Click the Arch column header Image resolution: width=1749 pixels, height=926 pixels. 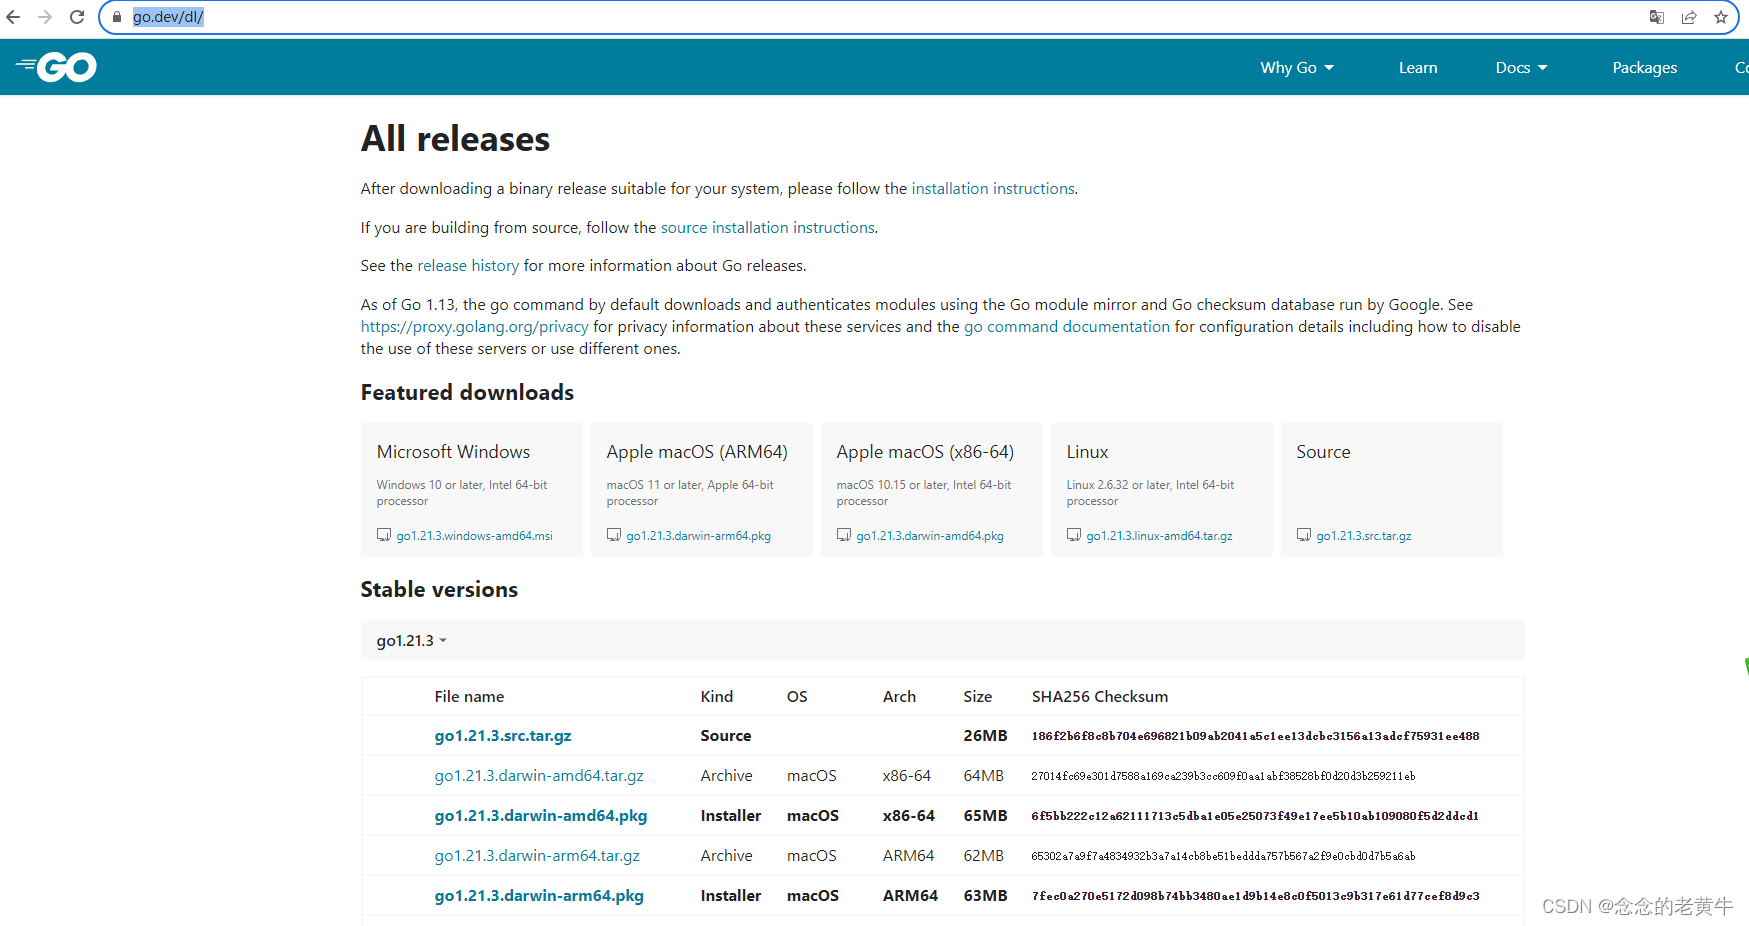[x=899, y=697]
